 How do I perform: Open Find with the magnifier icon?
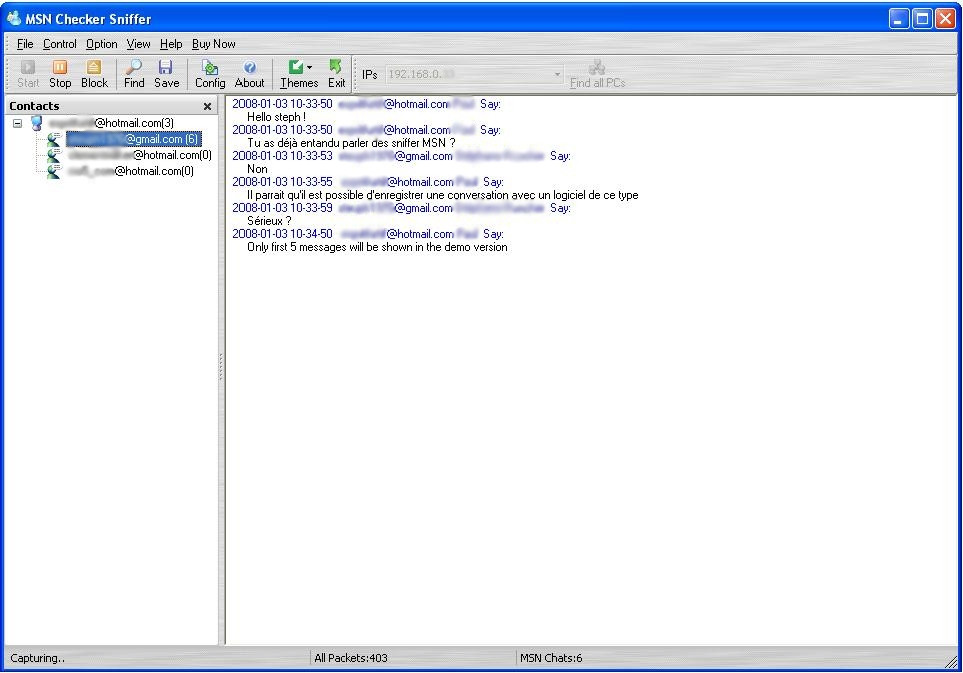tap(134, 67)
